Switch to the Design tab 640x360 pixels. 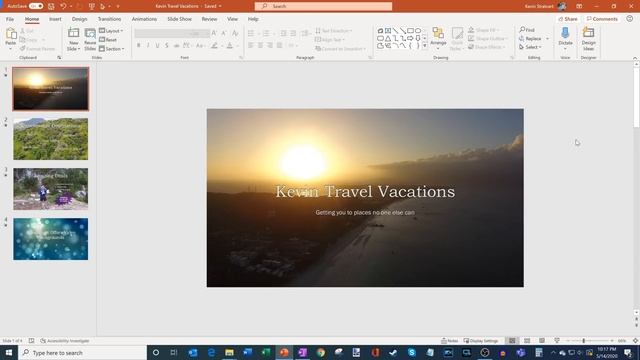pyautogui.click(x=79, y=19)
